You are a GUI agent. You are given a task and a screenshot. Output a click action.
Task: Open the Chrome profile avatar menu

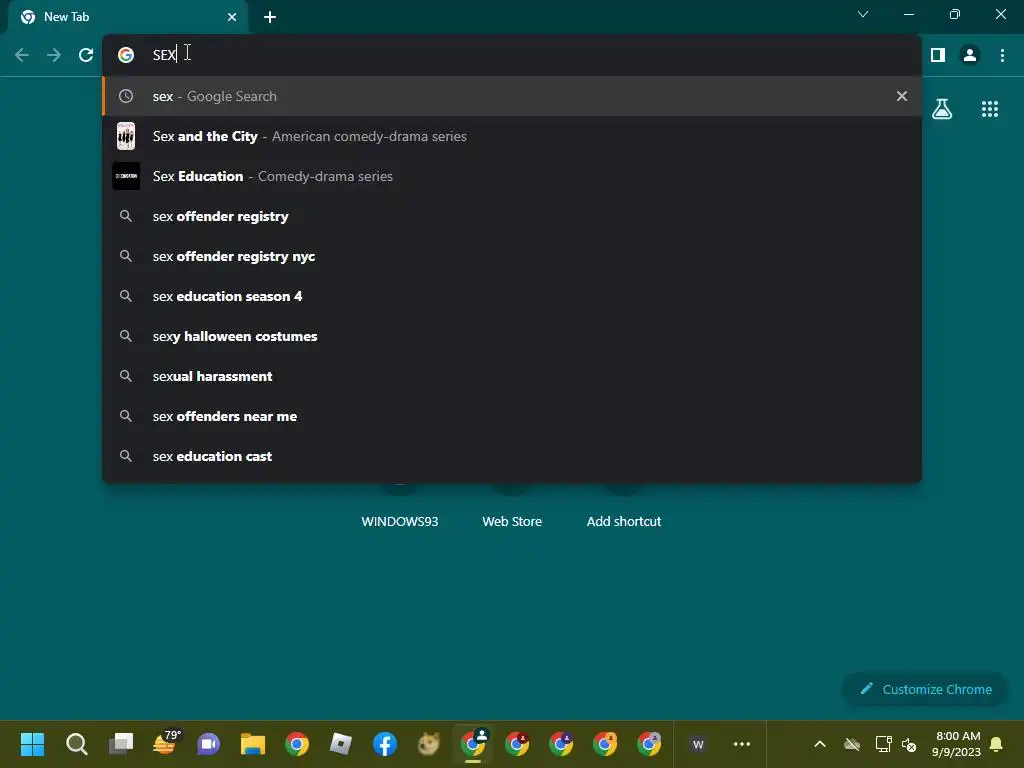[970, 55]
